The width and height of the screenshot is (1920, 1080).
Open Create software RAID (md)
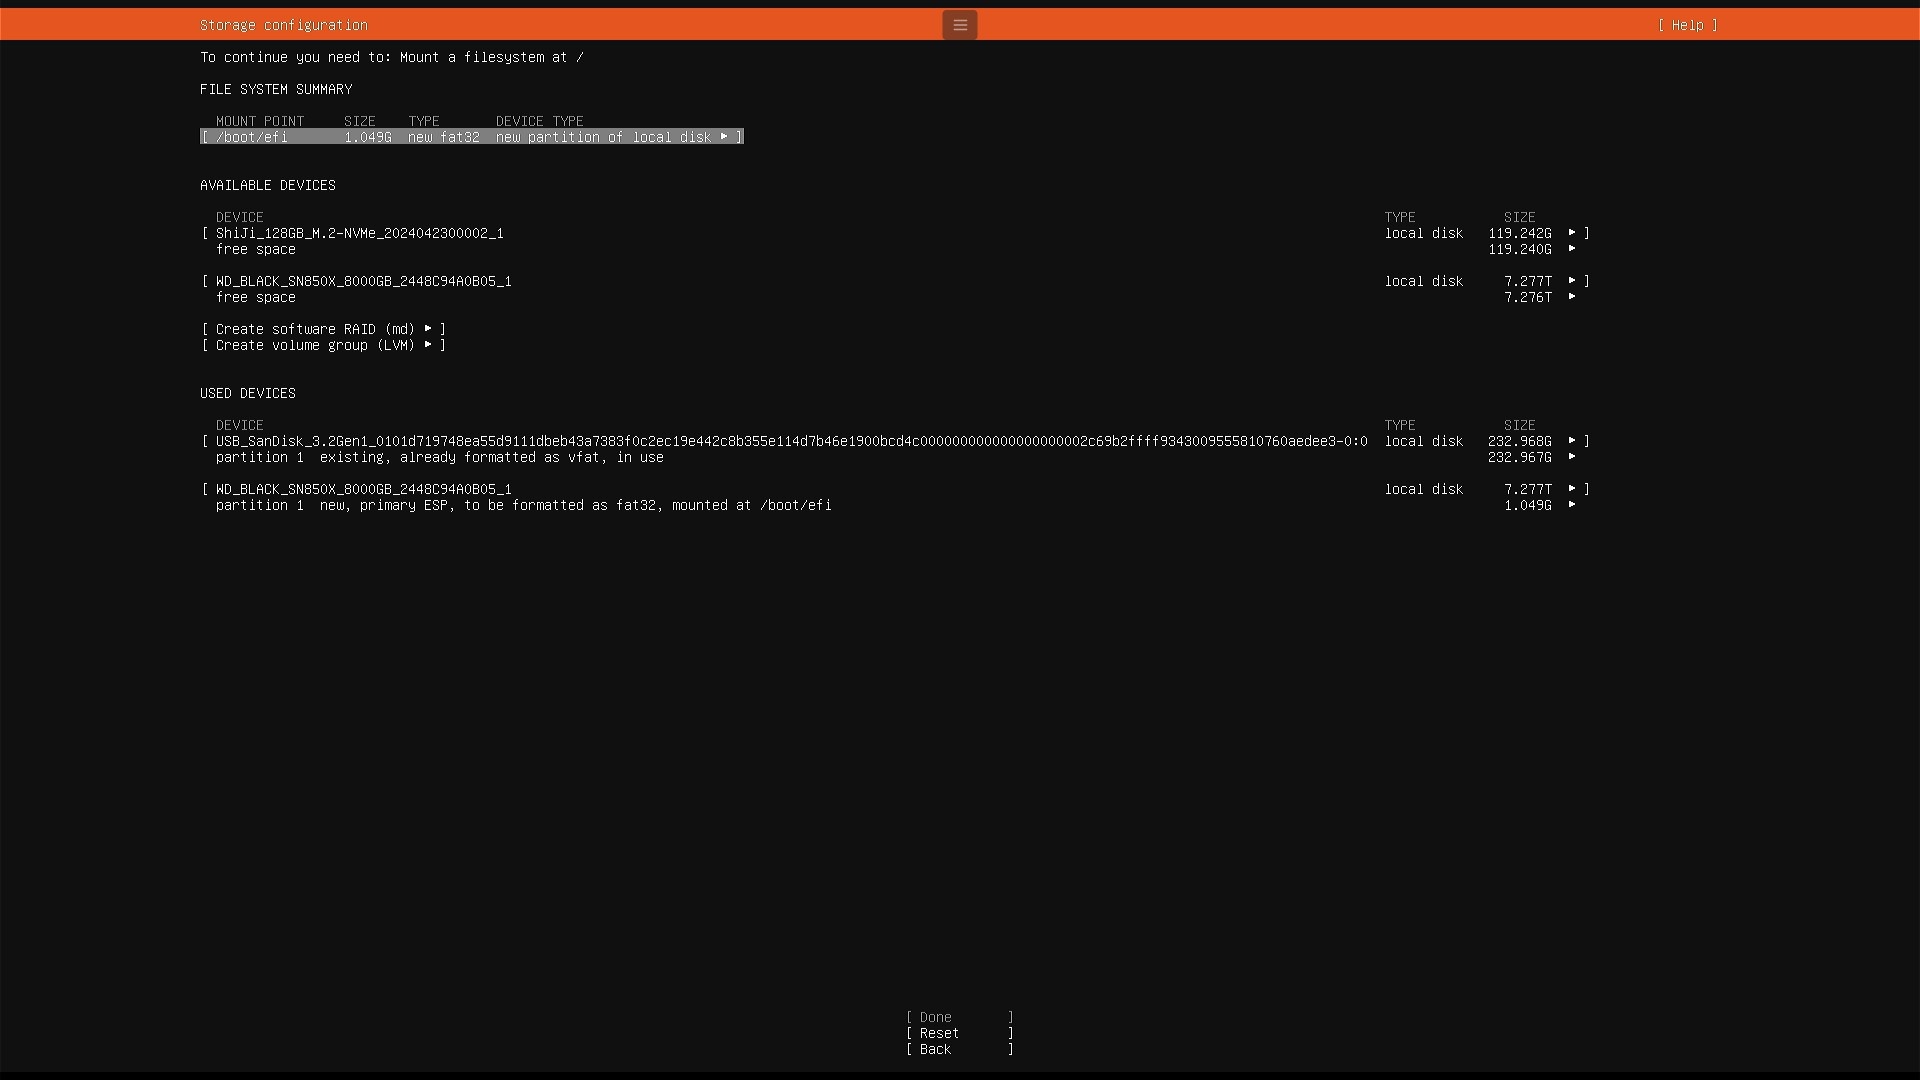tap(315, 329)
